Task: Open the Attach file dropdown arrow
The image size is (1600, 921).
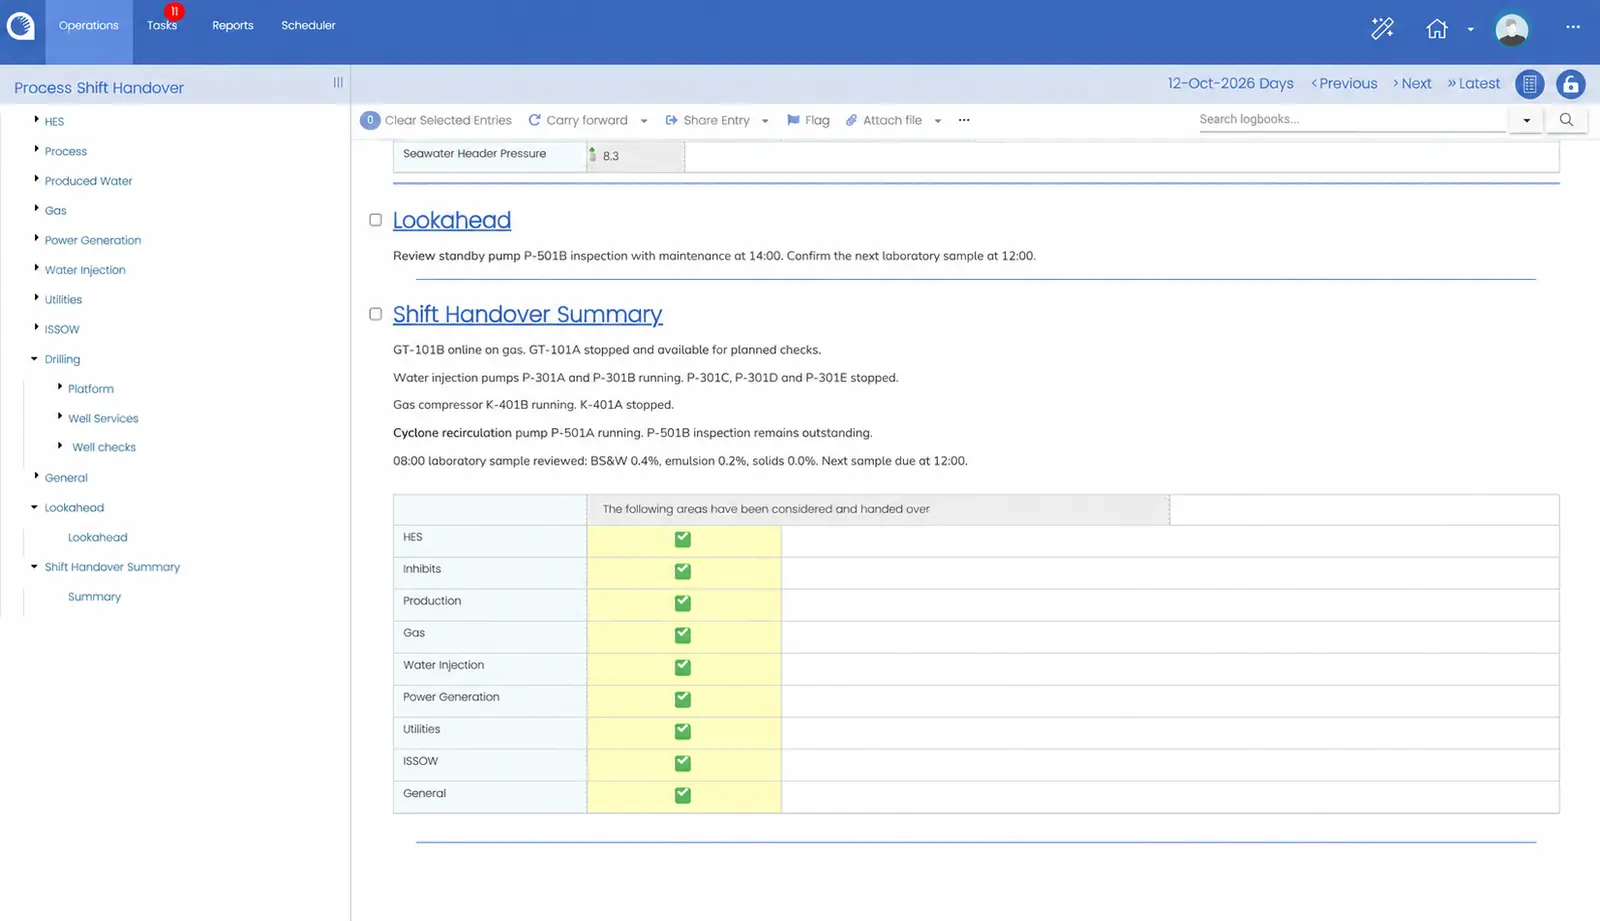Action: [x=938, y=121]
